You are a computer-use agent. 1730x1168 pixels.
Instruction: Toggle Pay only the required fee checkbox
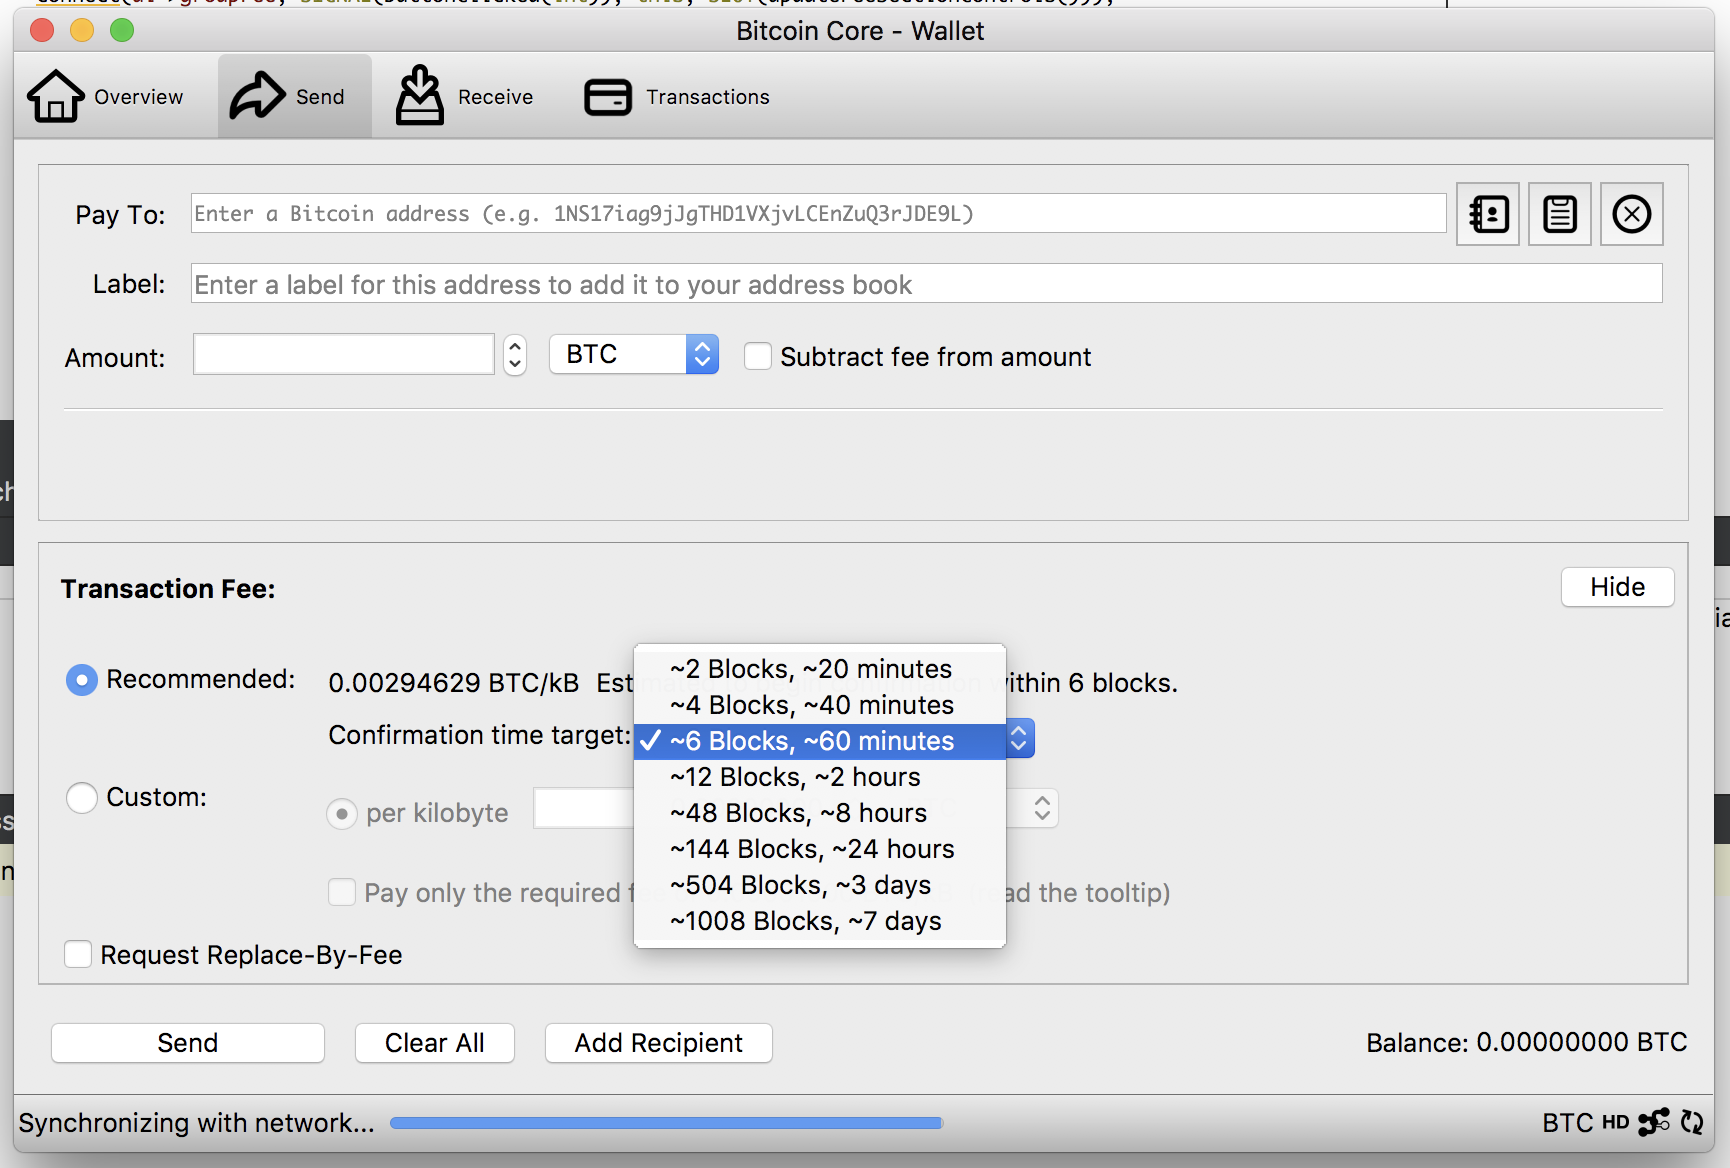click(342, 892)
